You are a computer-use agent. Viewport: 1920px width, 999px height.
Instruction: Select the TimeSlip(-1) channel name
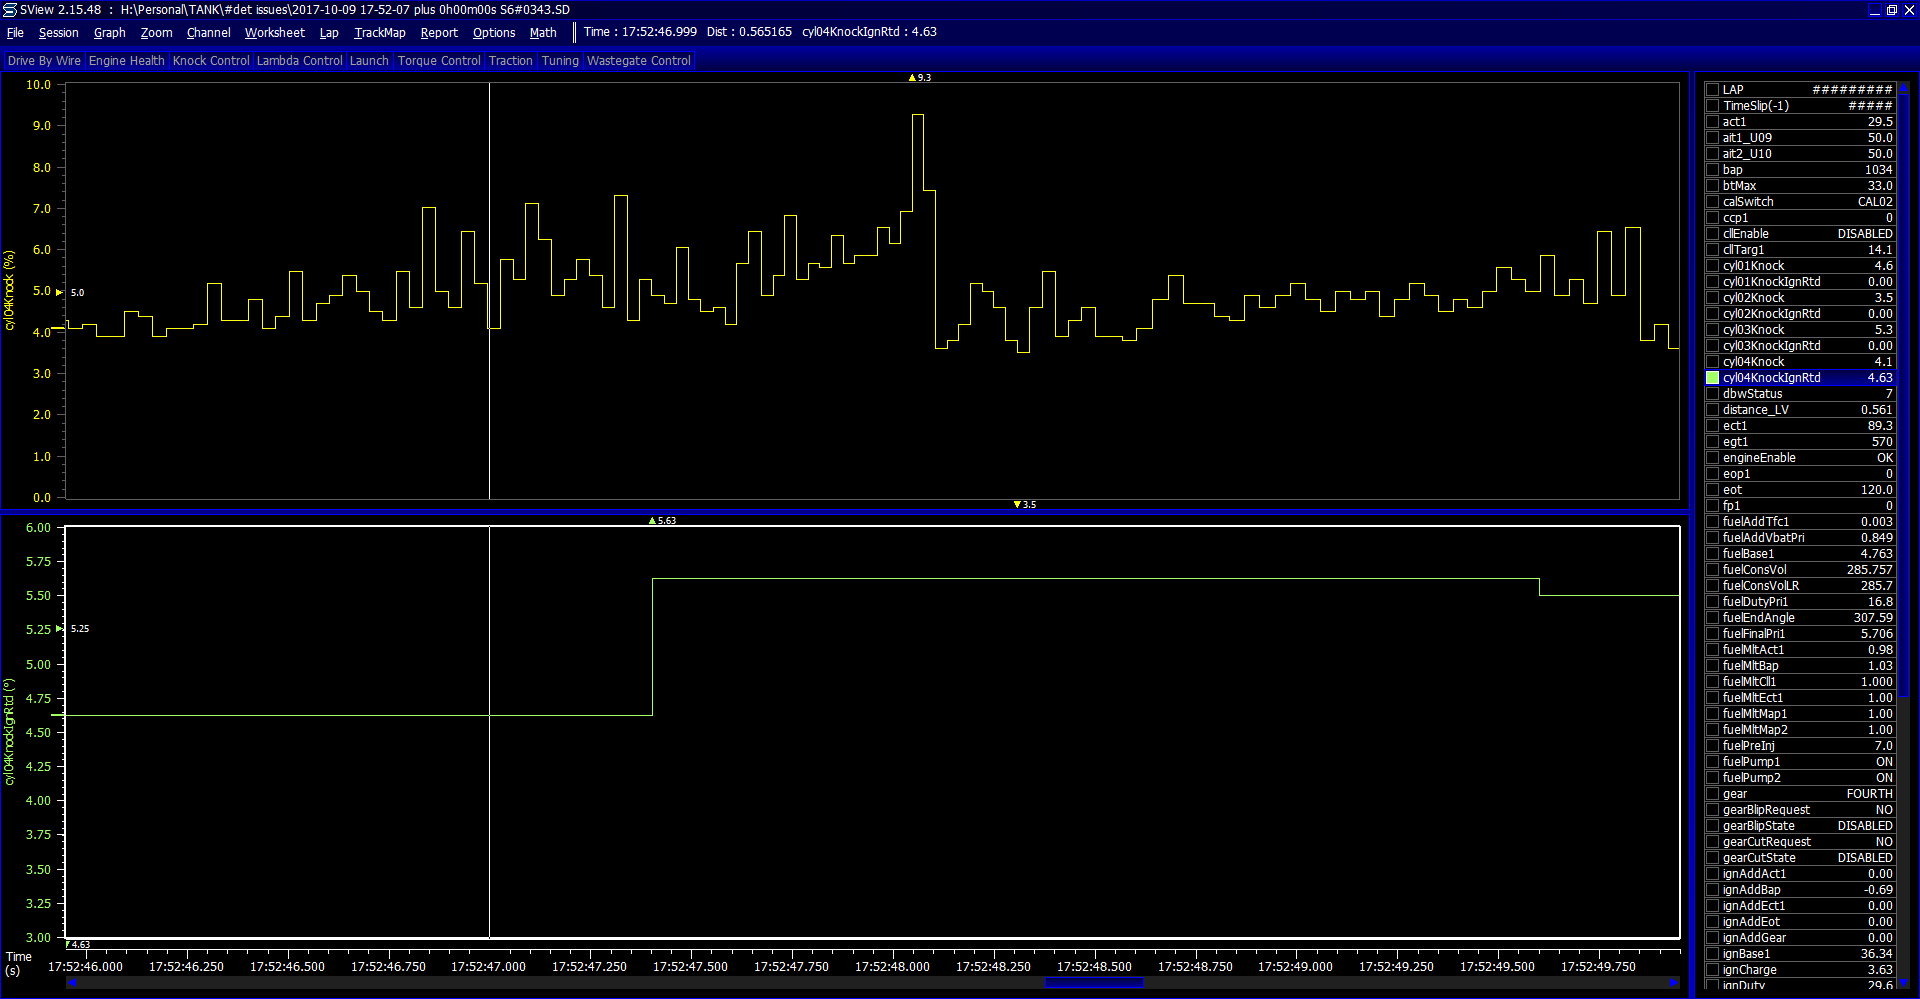click(x=1755, y=106)
